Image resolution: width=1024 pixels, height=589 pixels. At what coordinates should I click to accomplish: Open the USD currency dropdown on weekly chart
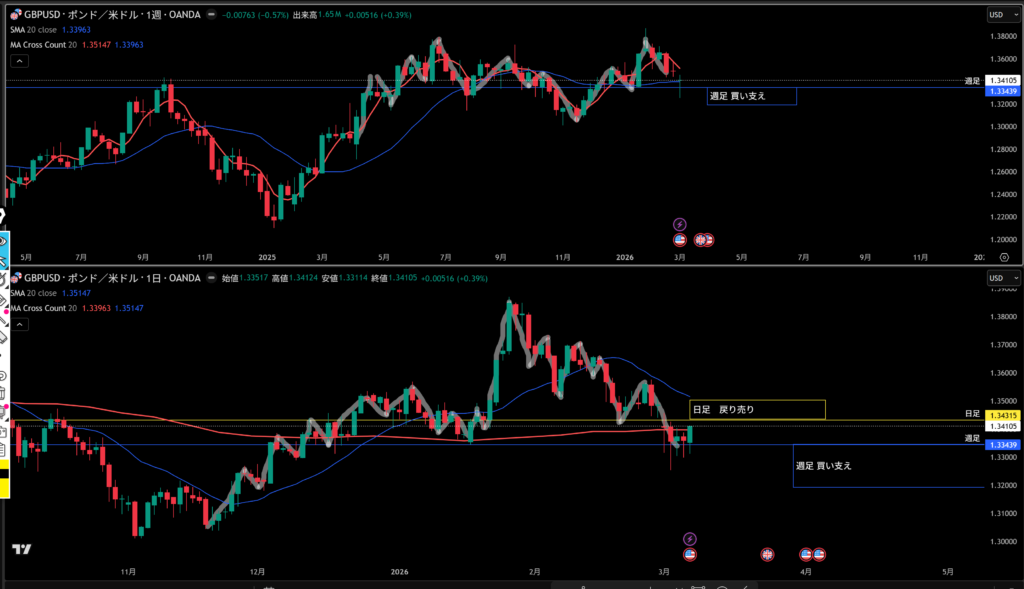(1001, 15)
